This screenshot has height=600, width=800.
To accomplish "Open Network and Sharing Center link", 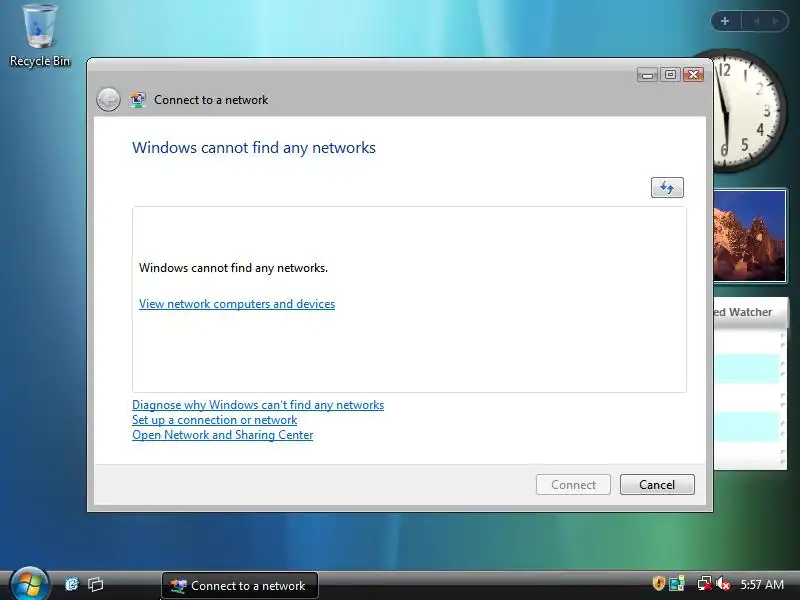I will [x=222, y=435].
